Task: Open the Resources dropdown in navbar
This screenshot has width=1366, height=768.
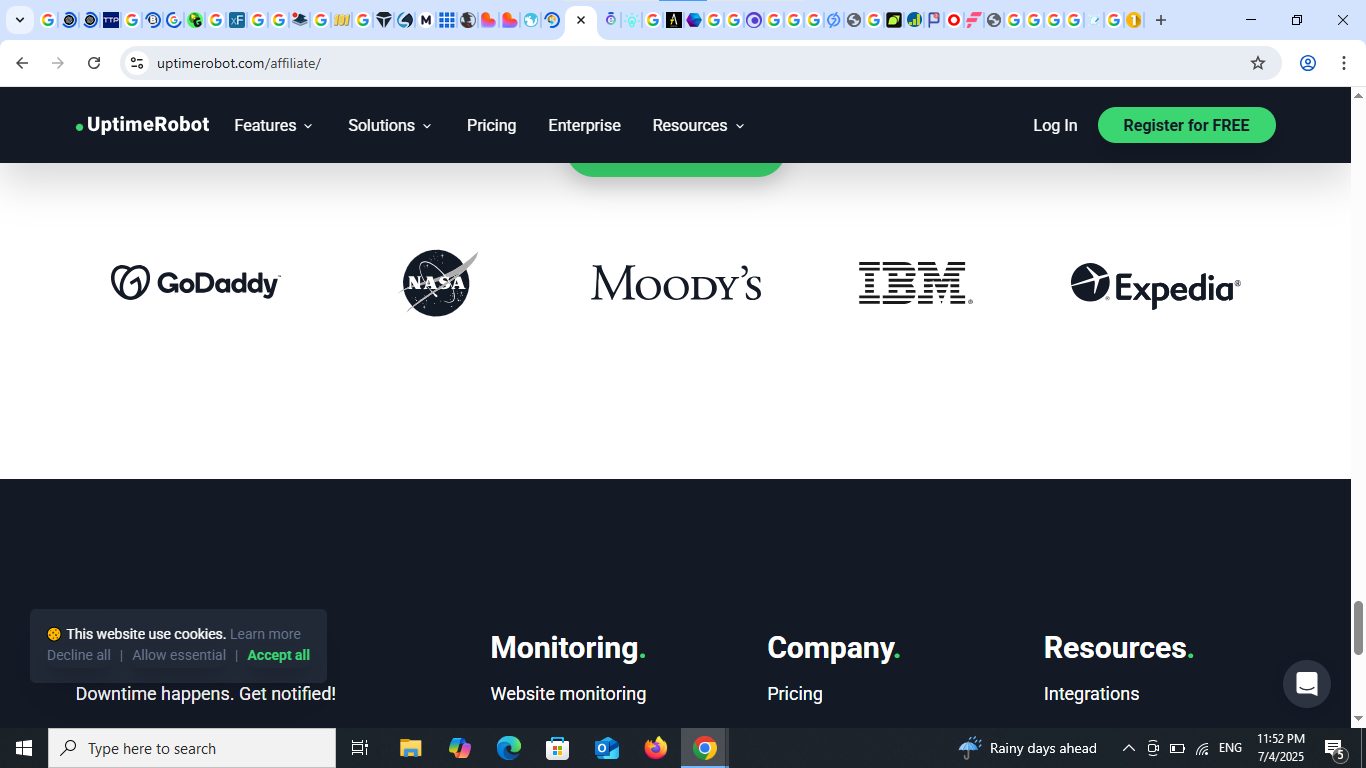Action: [x=699, y=125]
